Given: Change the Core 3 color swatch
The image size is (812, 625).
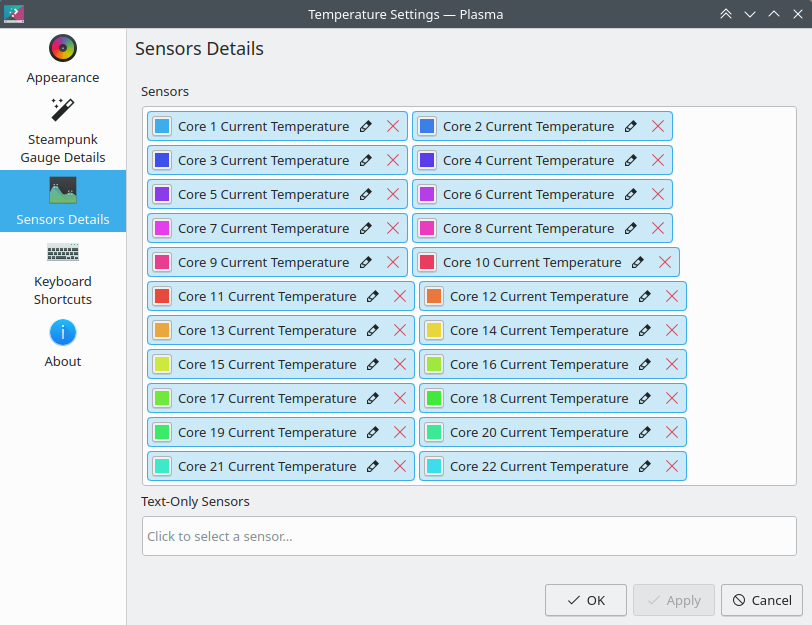Looking at the screenshot, I should [x=162, y=161].
